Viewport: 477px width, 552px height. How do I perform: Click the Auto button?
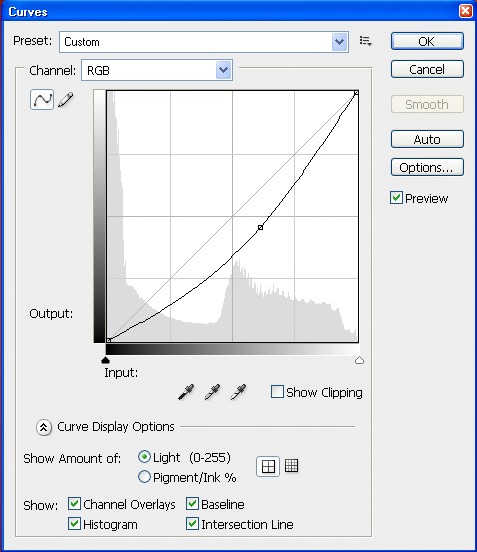[427, 139]
